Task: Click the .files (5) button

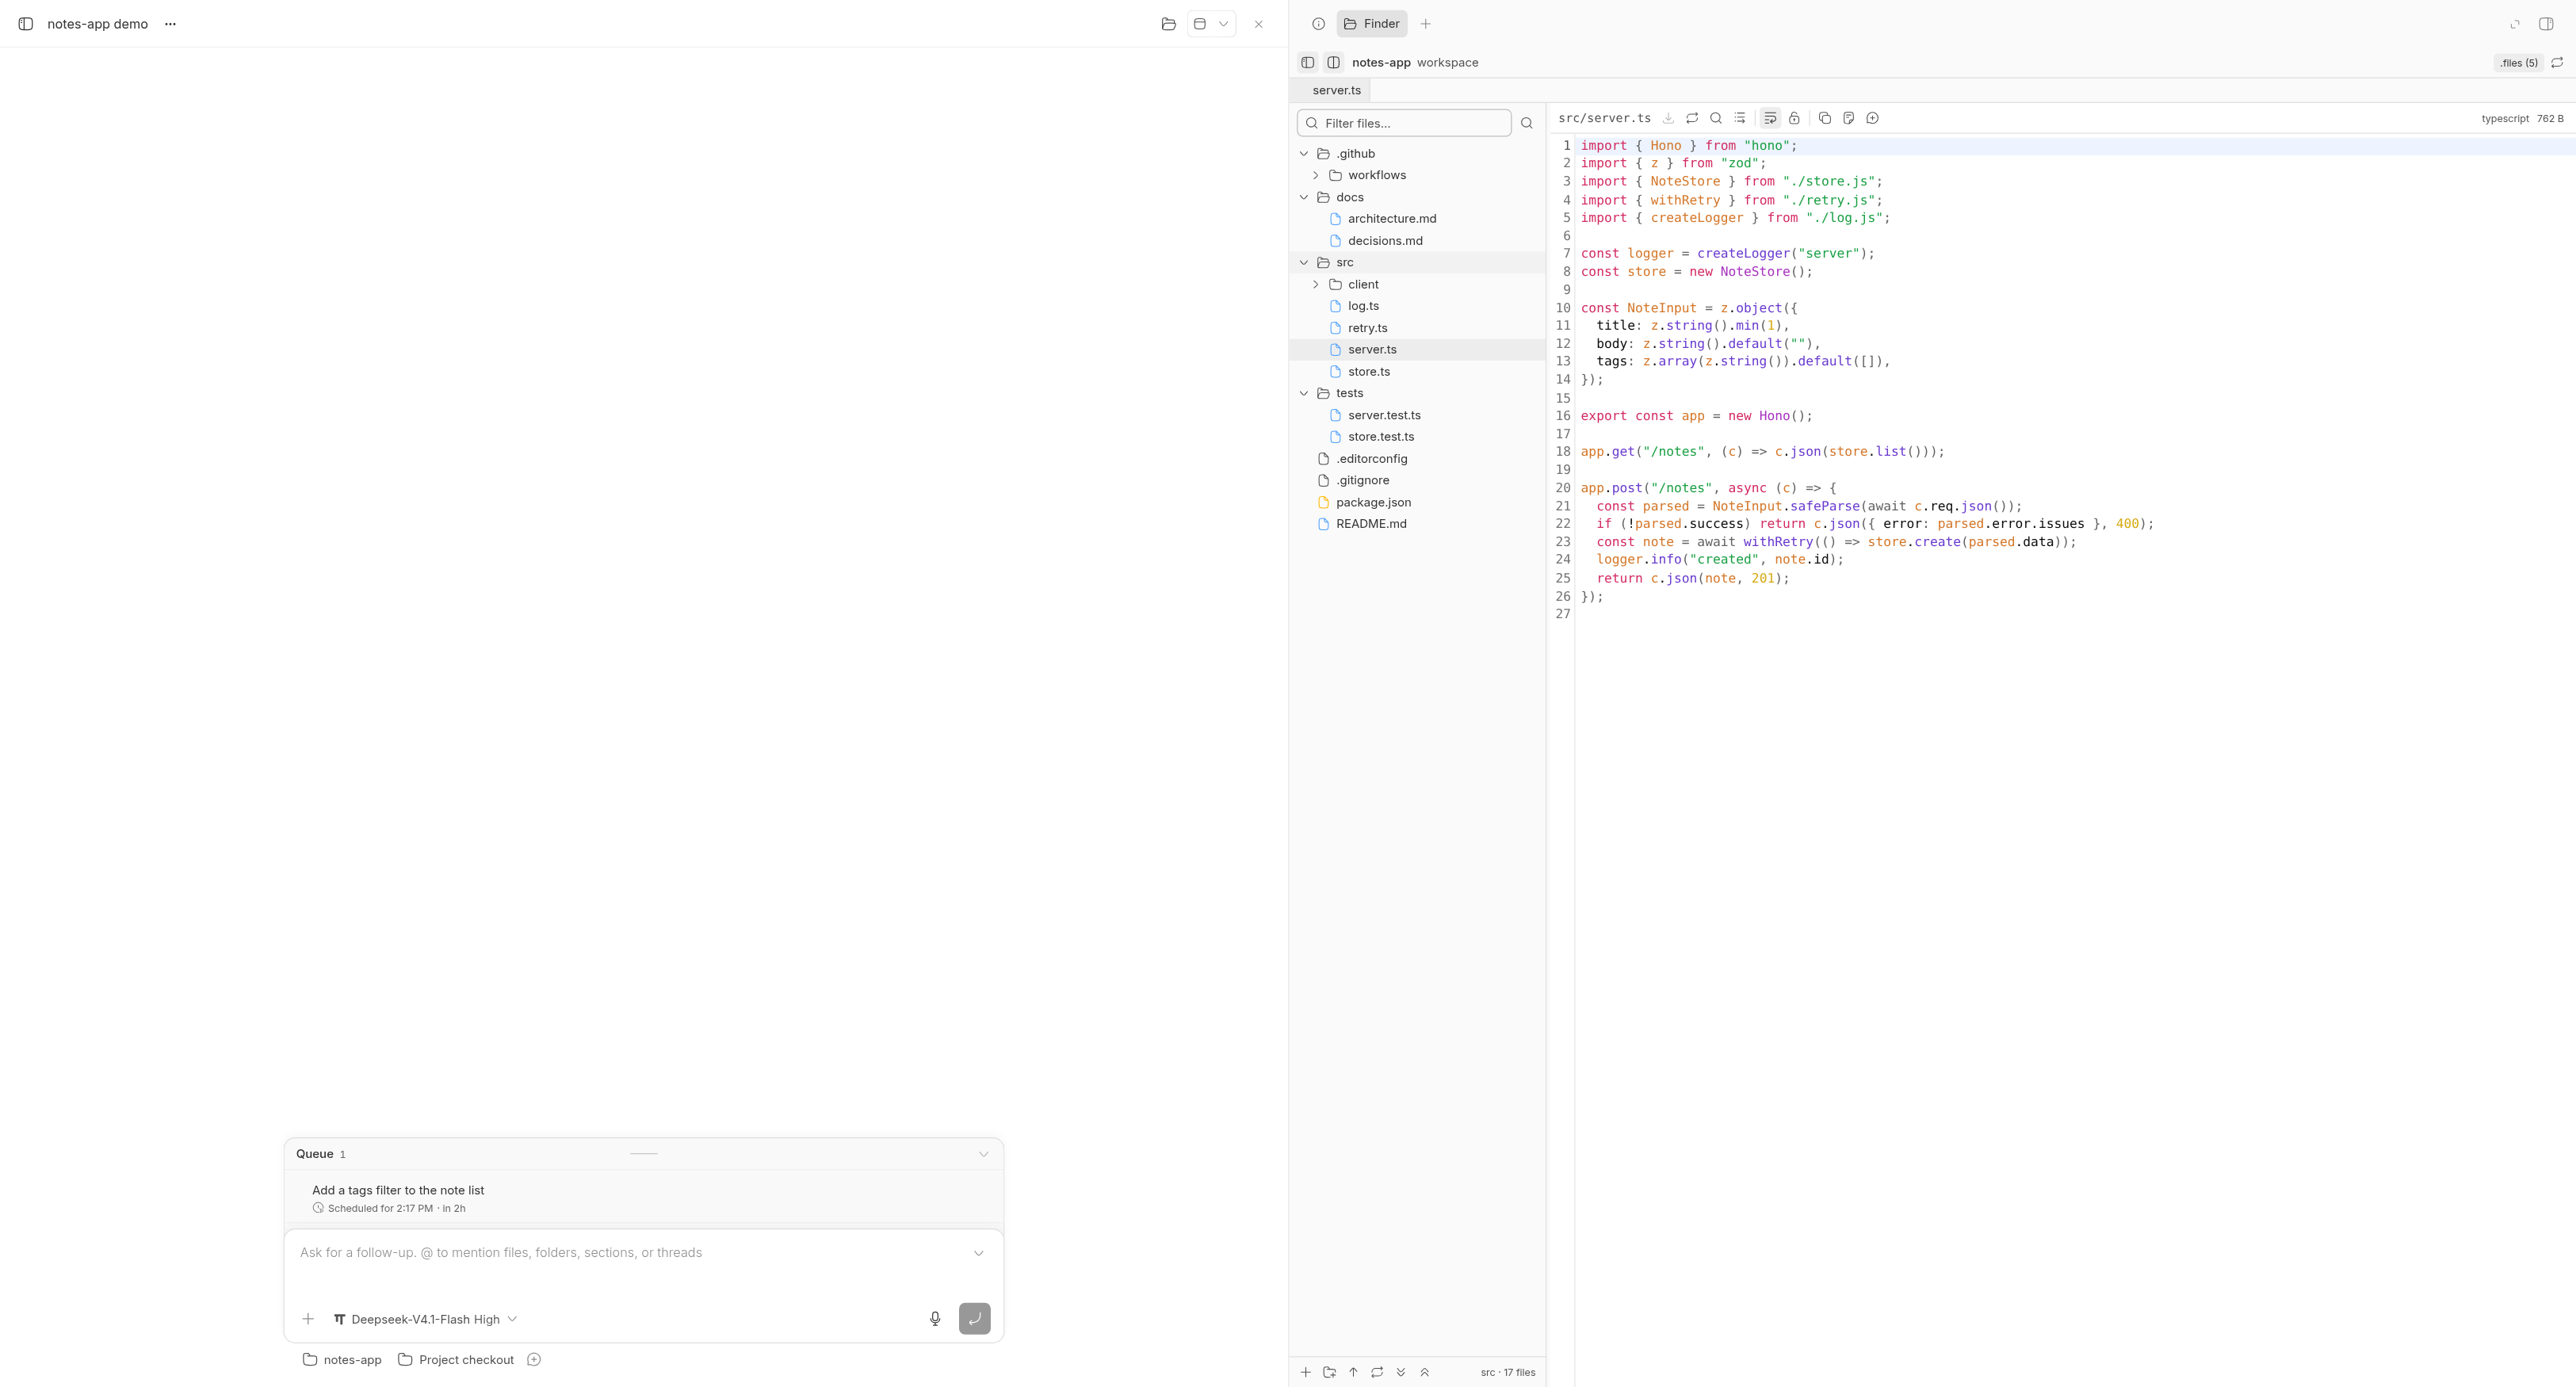Action: [2519, 62]
